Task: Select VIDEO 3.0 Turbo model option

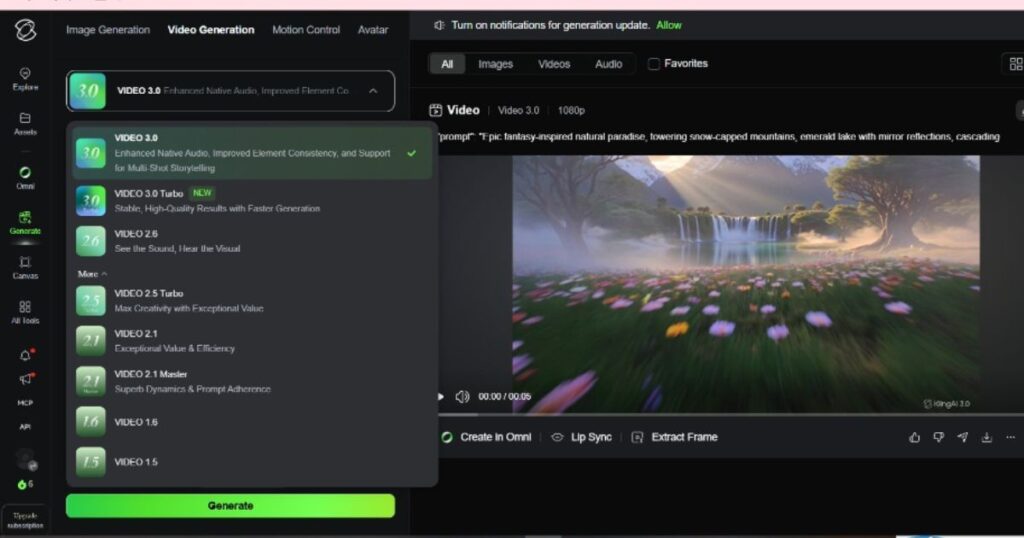Action: [251, 200]
